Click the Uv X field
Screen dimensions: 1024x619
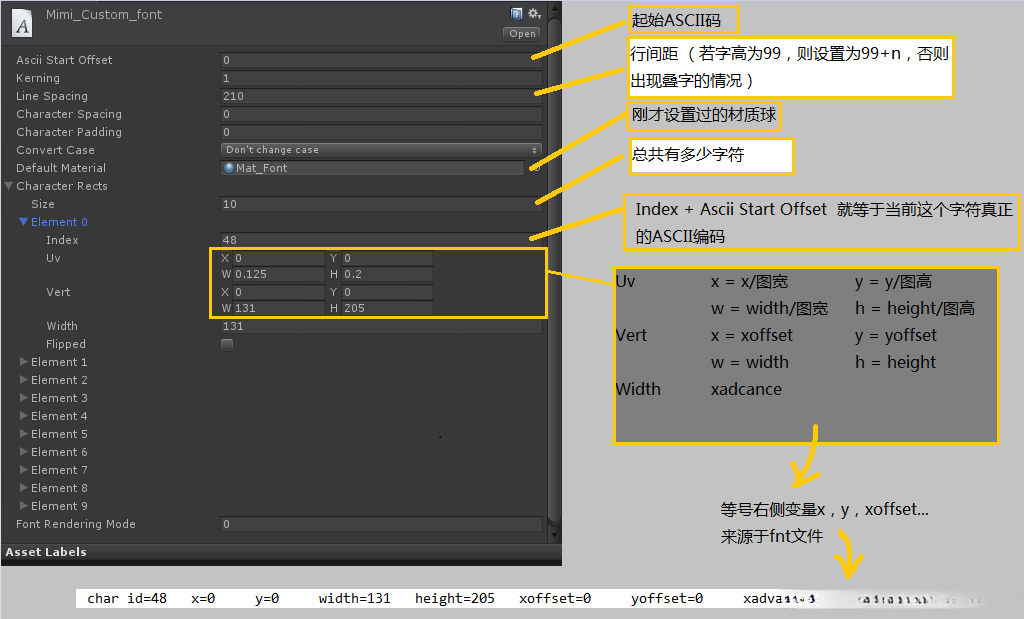(x=279, y=258)
